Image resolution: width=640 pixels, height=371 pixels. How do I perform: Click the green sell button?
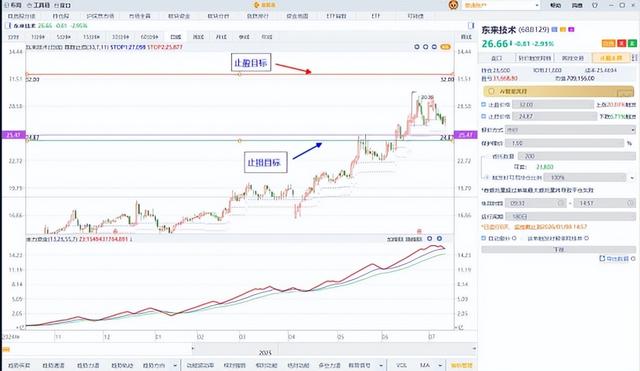632,43
